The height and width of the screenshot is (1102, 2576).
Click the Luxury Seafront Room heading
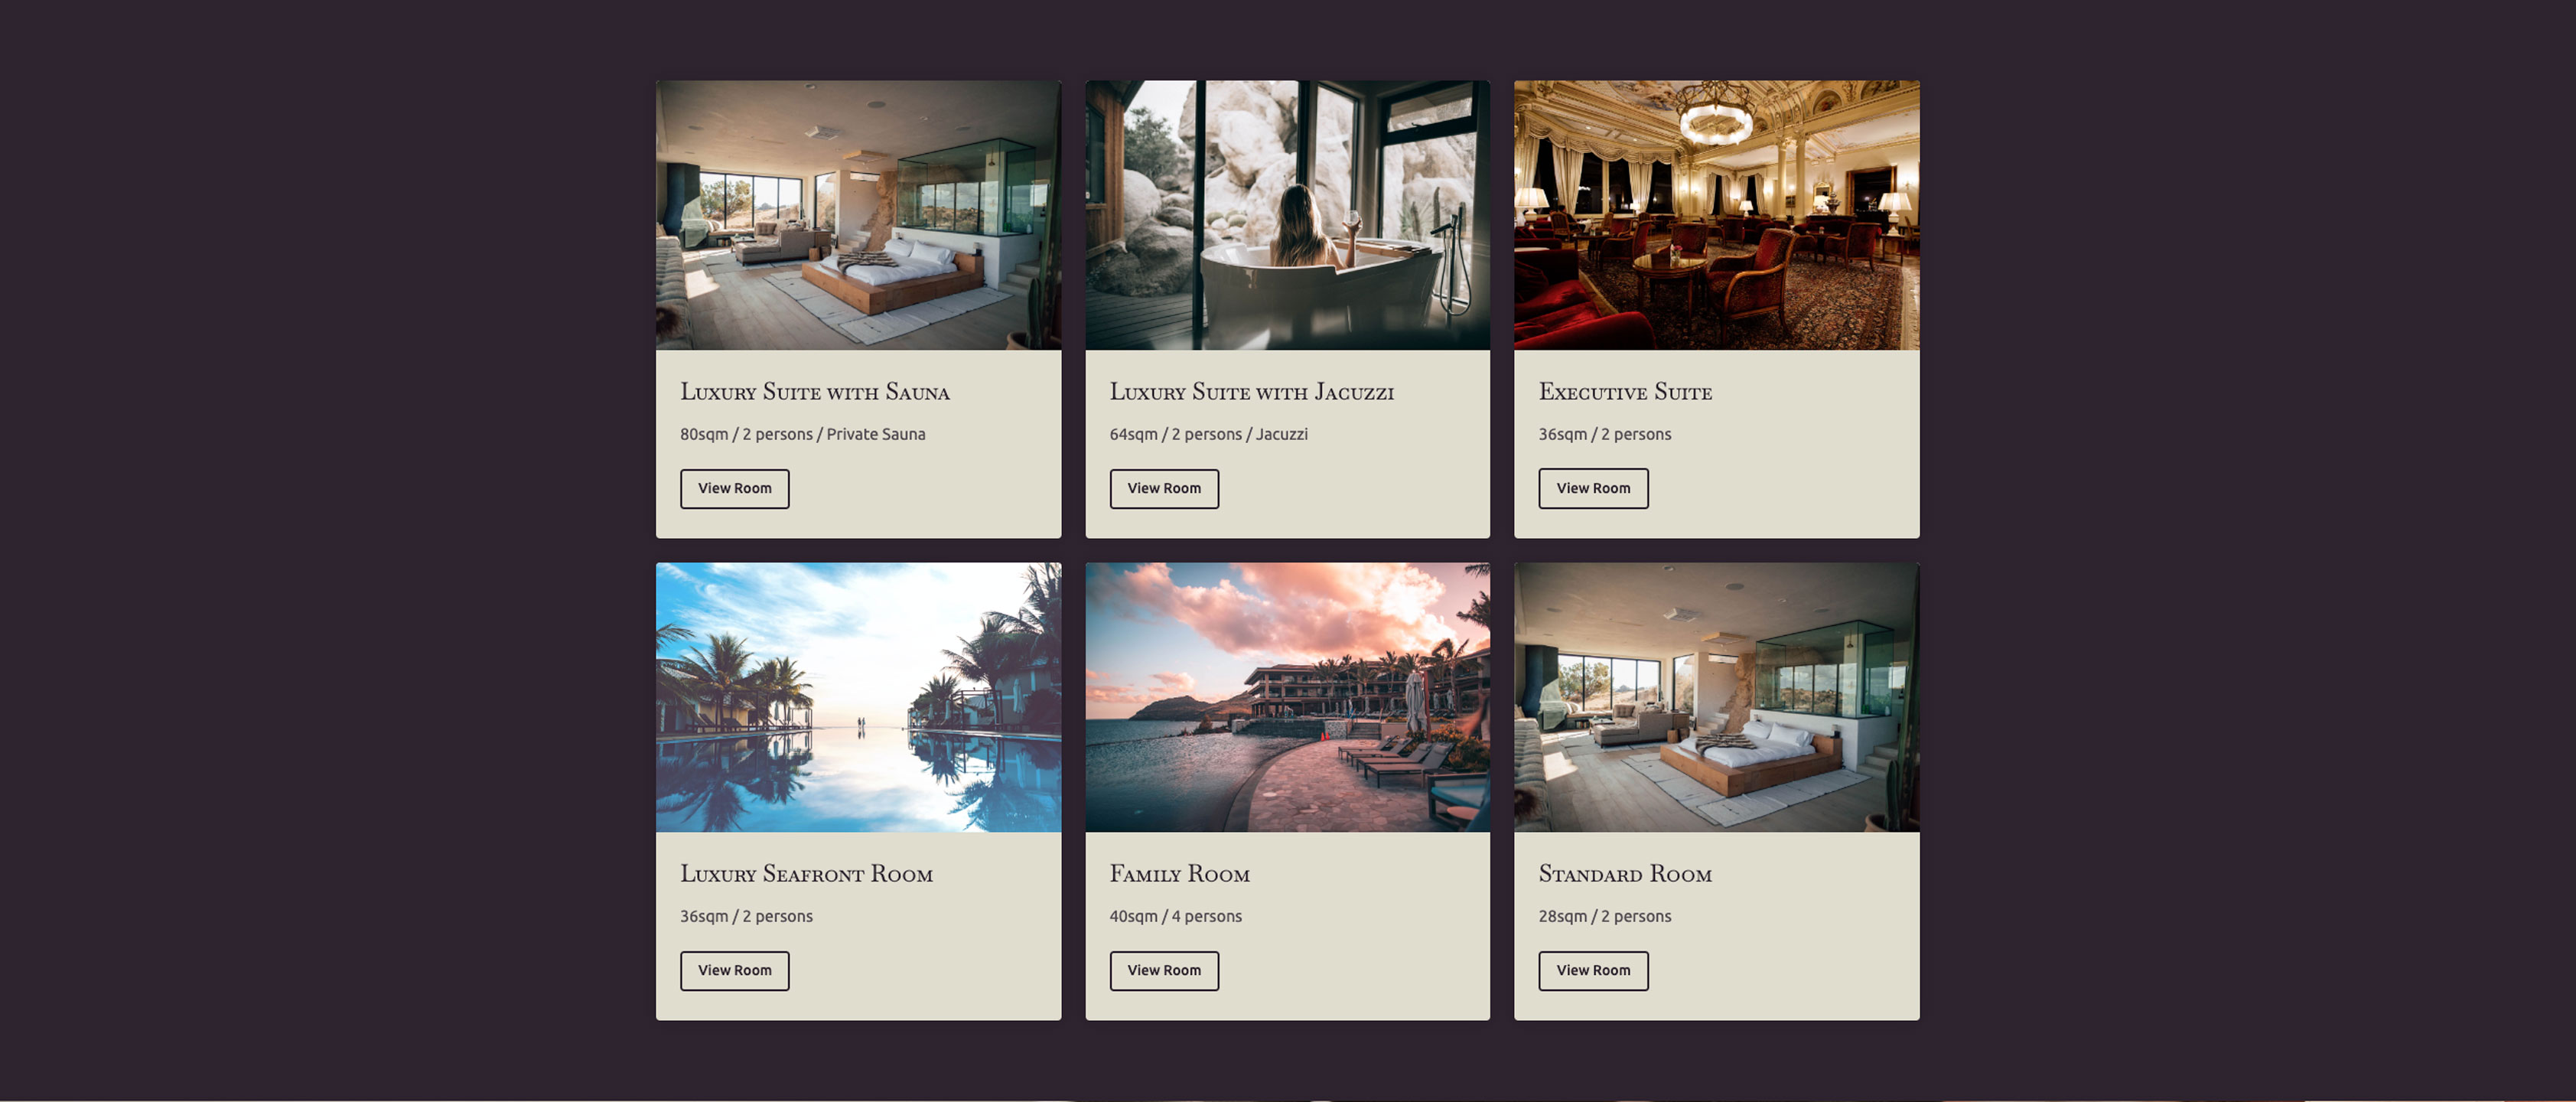click(x=806, y=874)
